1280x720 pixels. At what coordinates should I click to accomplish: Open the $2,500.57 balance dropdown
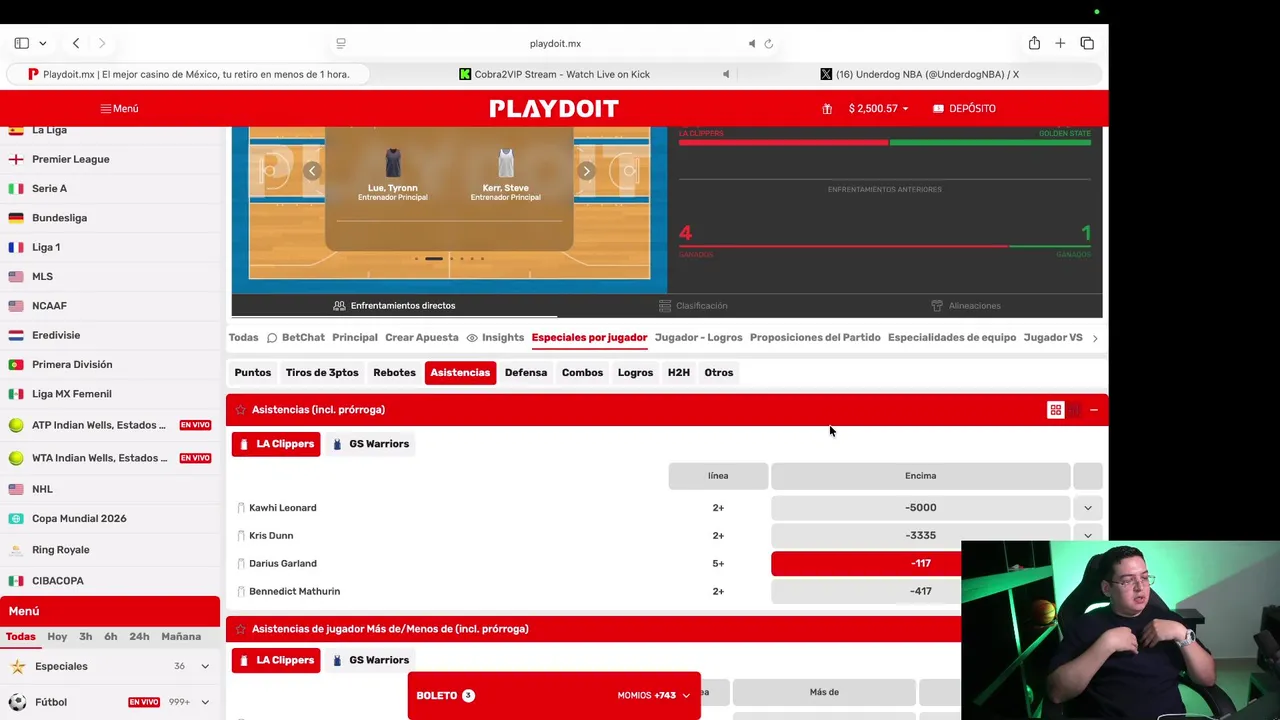click(x=878, y=108)
